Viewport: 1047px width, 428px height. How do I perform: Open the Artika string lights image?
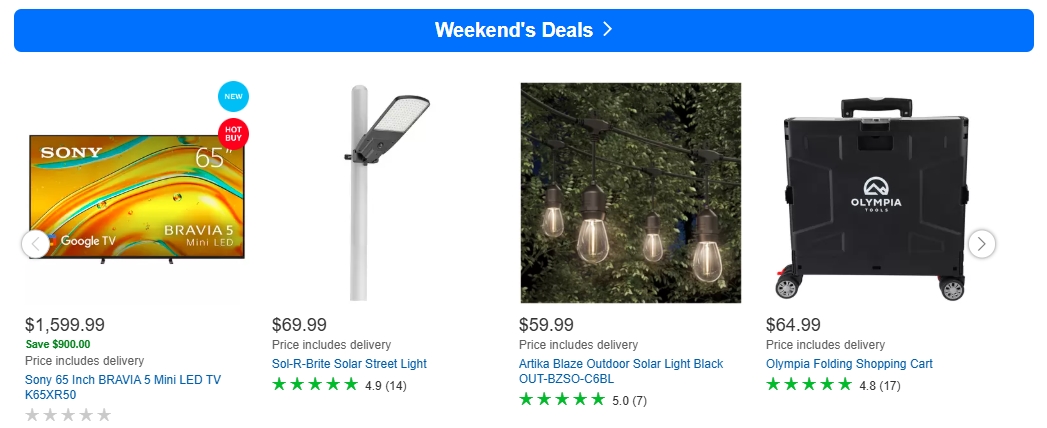630,192
